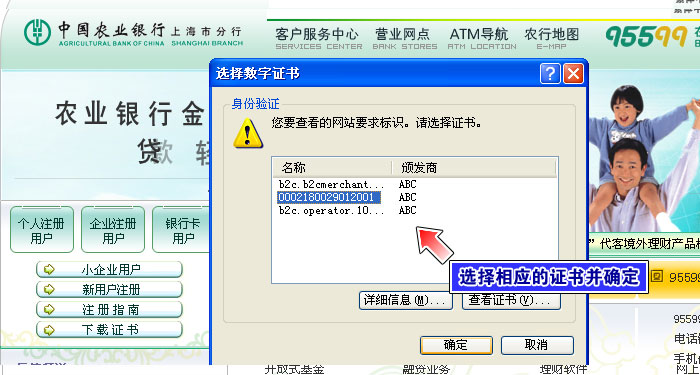Select certificate b2c.operator.10...
700x375 pixels.
pyautogui.click(x=331, y=210)
